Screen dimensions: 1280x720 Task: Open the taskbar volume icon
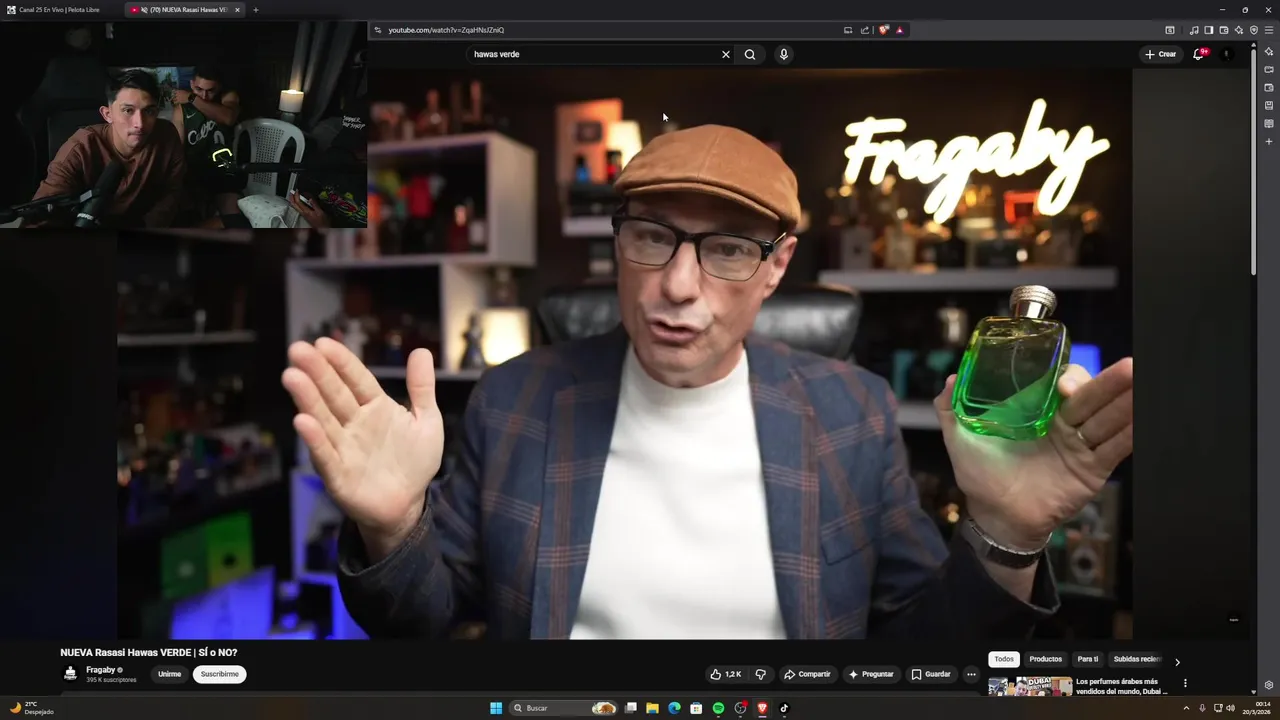click(1231, 708)
